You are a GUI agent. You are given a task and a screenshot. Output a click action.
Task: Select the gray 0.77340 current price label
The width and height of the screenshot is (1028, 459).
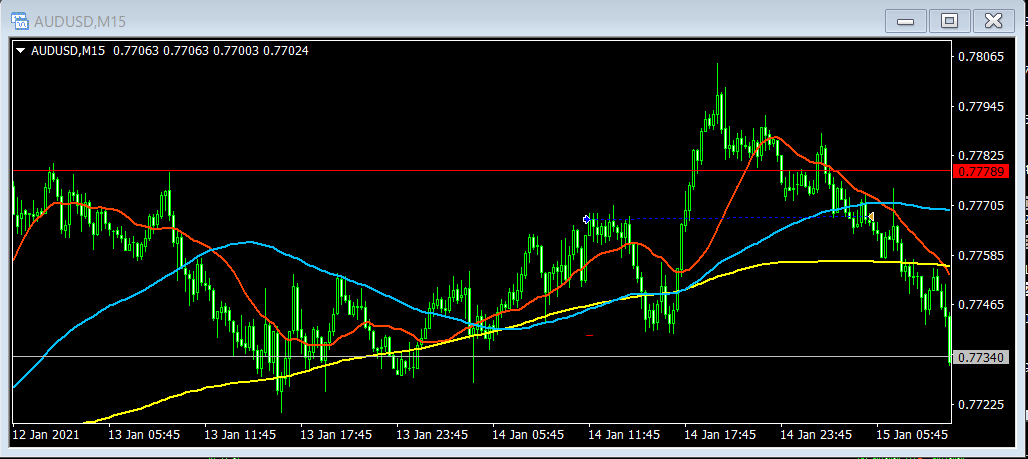(981, 357)
